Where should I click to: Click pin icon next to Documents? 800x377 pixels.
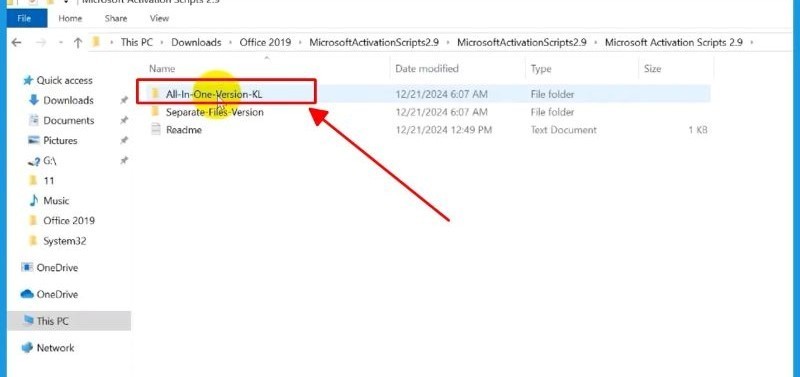tap(123, 120)
